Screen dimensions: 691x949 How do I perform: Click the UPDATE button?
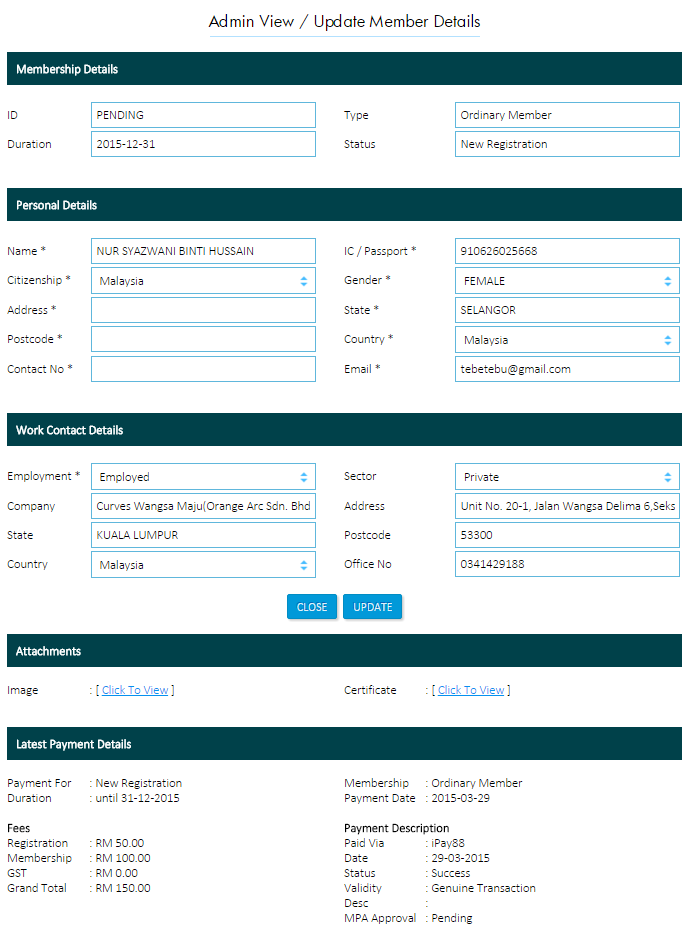(372, 607)
